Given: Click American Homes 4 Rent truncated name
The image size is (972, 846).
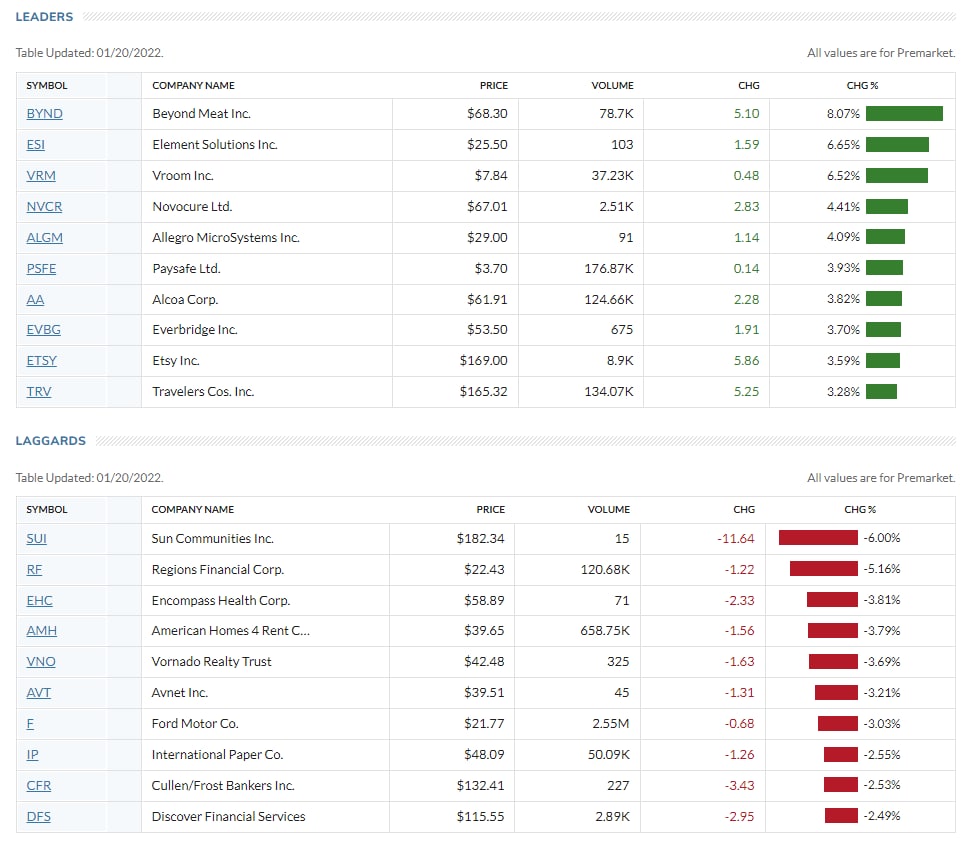Looking at the screenshot, I should pos(231,631).
